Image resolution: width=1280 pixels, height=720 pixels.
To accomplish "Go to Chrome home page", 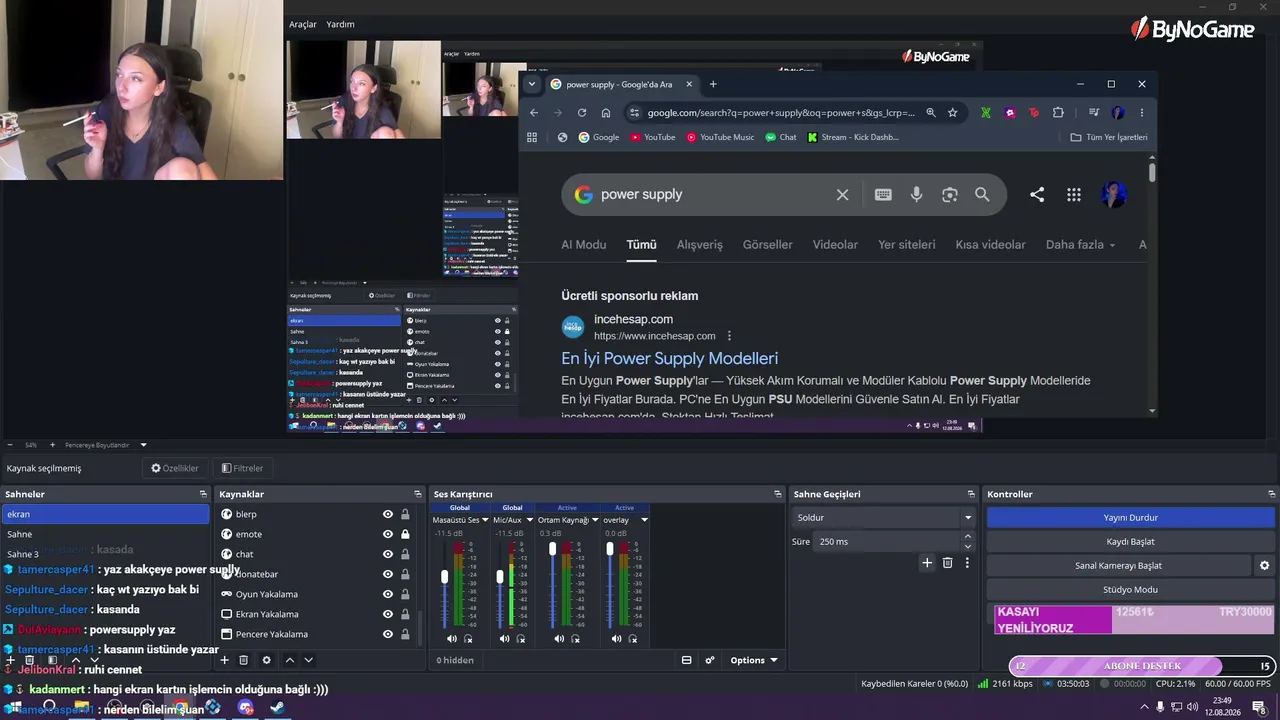I will pos(606,113).
